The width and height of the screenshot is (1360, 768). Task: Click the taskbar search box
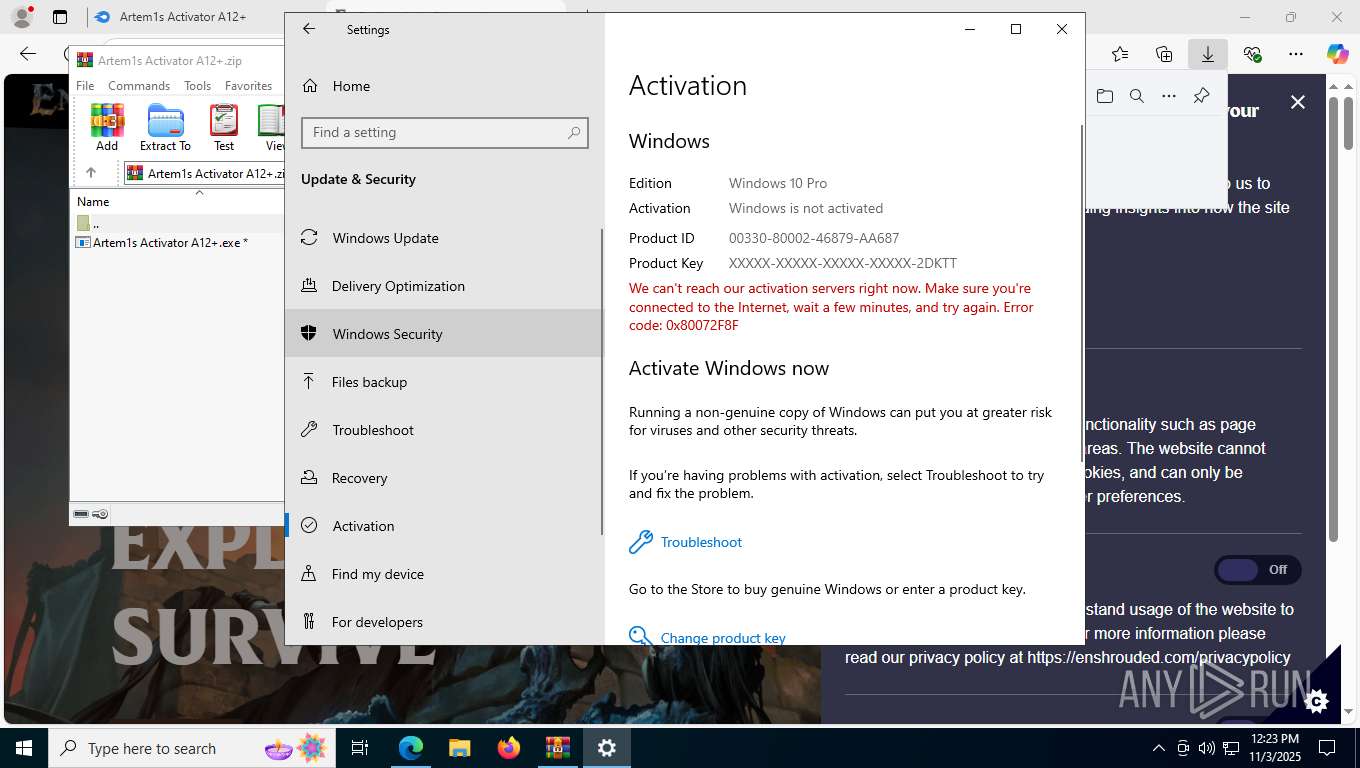pos(190,748)
